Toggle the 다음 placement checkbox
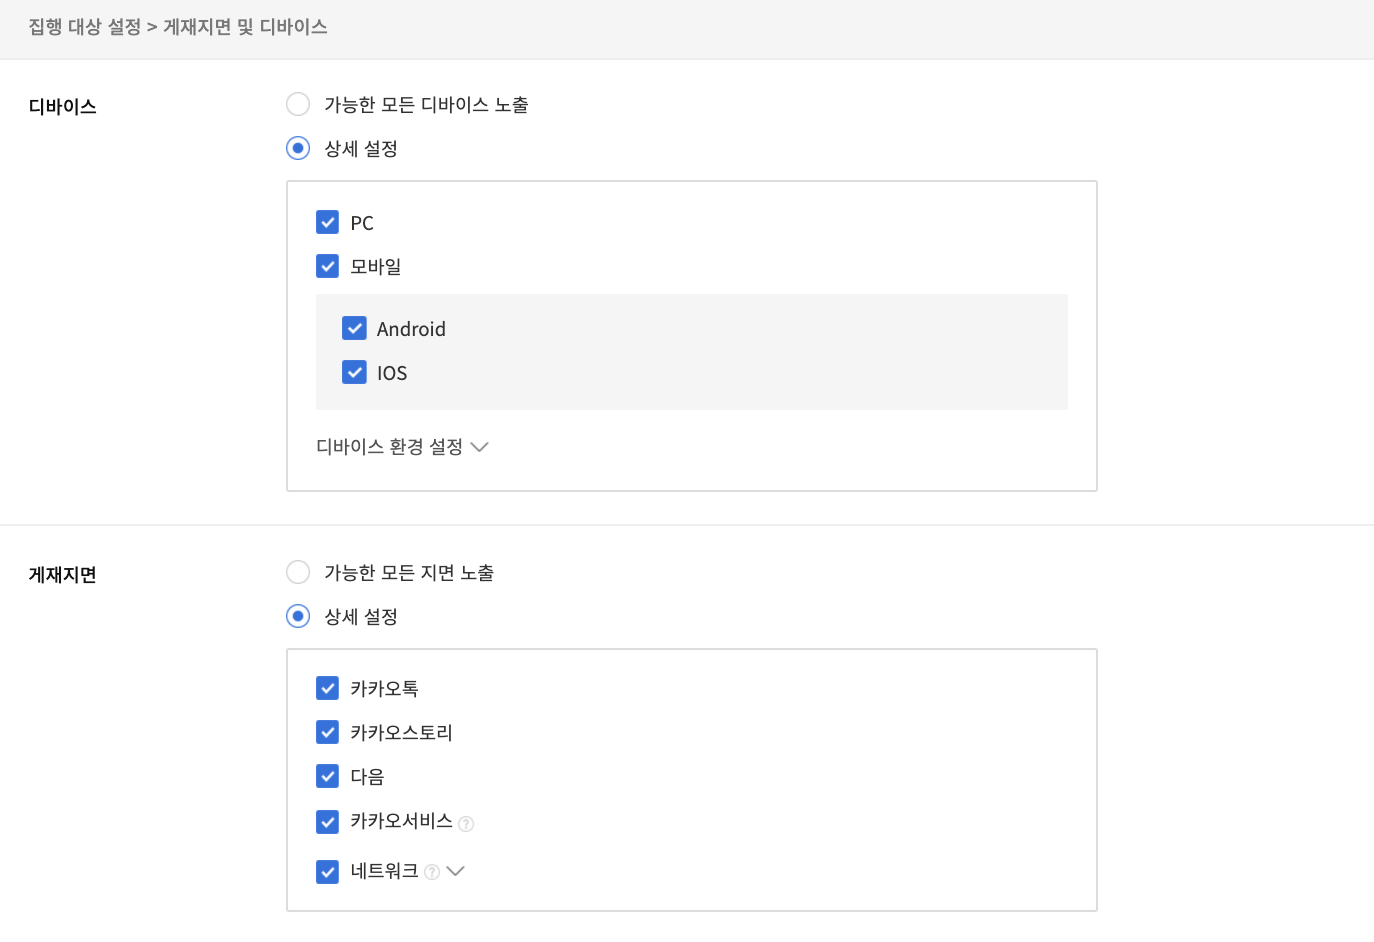This screenshot has width=1374, height=942. 327,776
